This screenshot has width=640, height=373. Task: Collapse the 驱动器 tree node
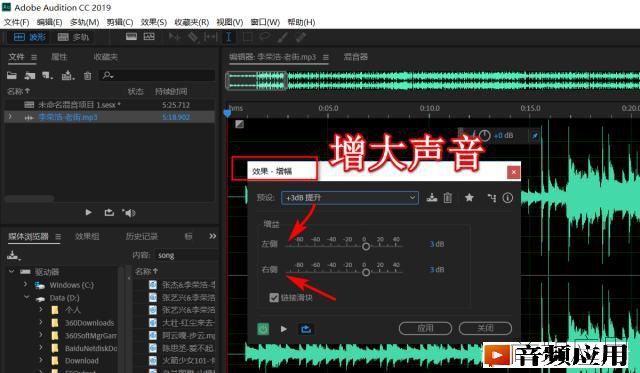coord(11,271)
